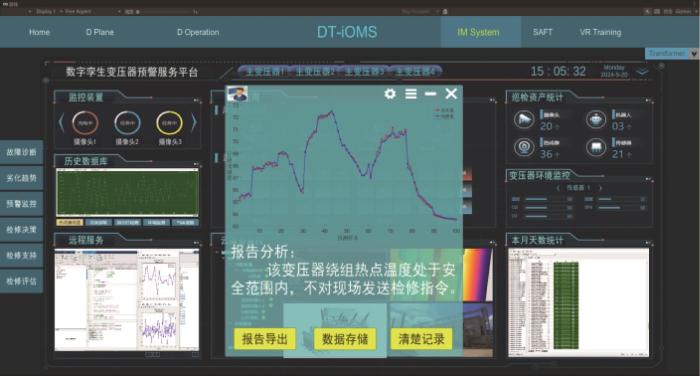The height and width of the screenshot is (376, 700).
Task: Select the surveillance camera asset icon
Action: click(x=524, y=120)
